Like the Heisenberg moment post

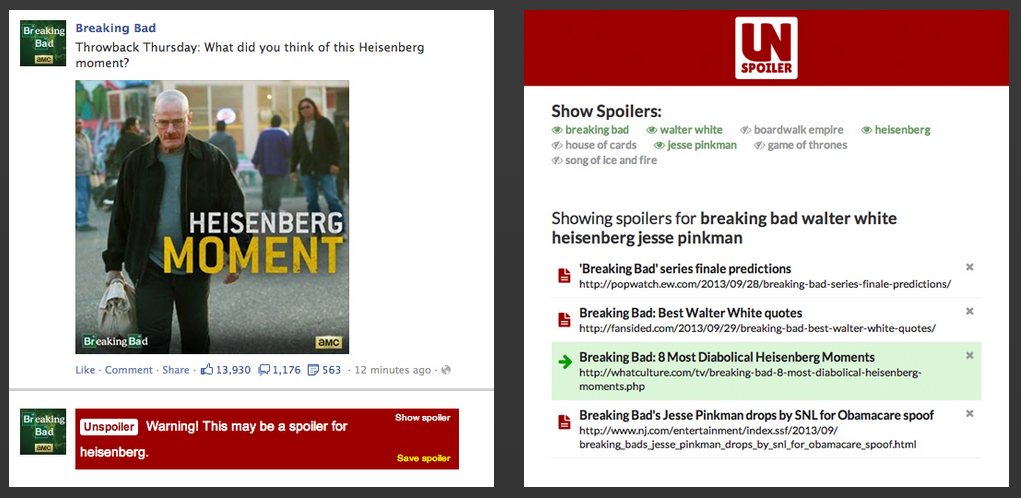85,370
